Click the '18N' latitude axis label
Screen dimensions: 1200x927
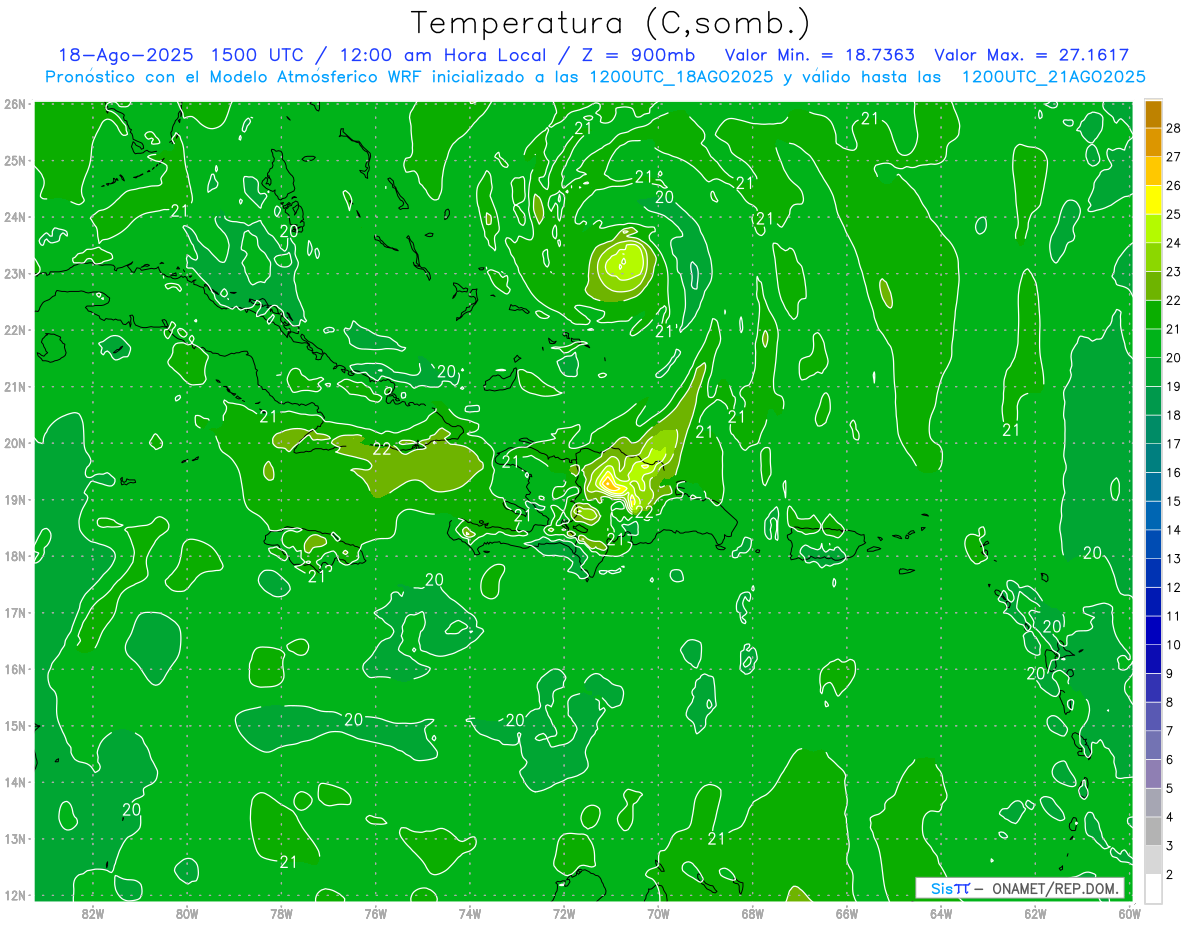pyautogui.click(x=14, y=556)
